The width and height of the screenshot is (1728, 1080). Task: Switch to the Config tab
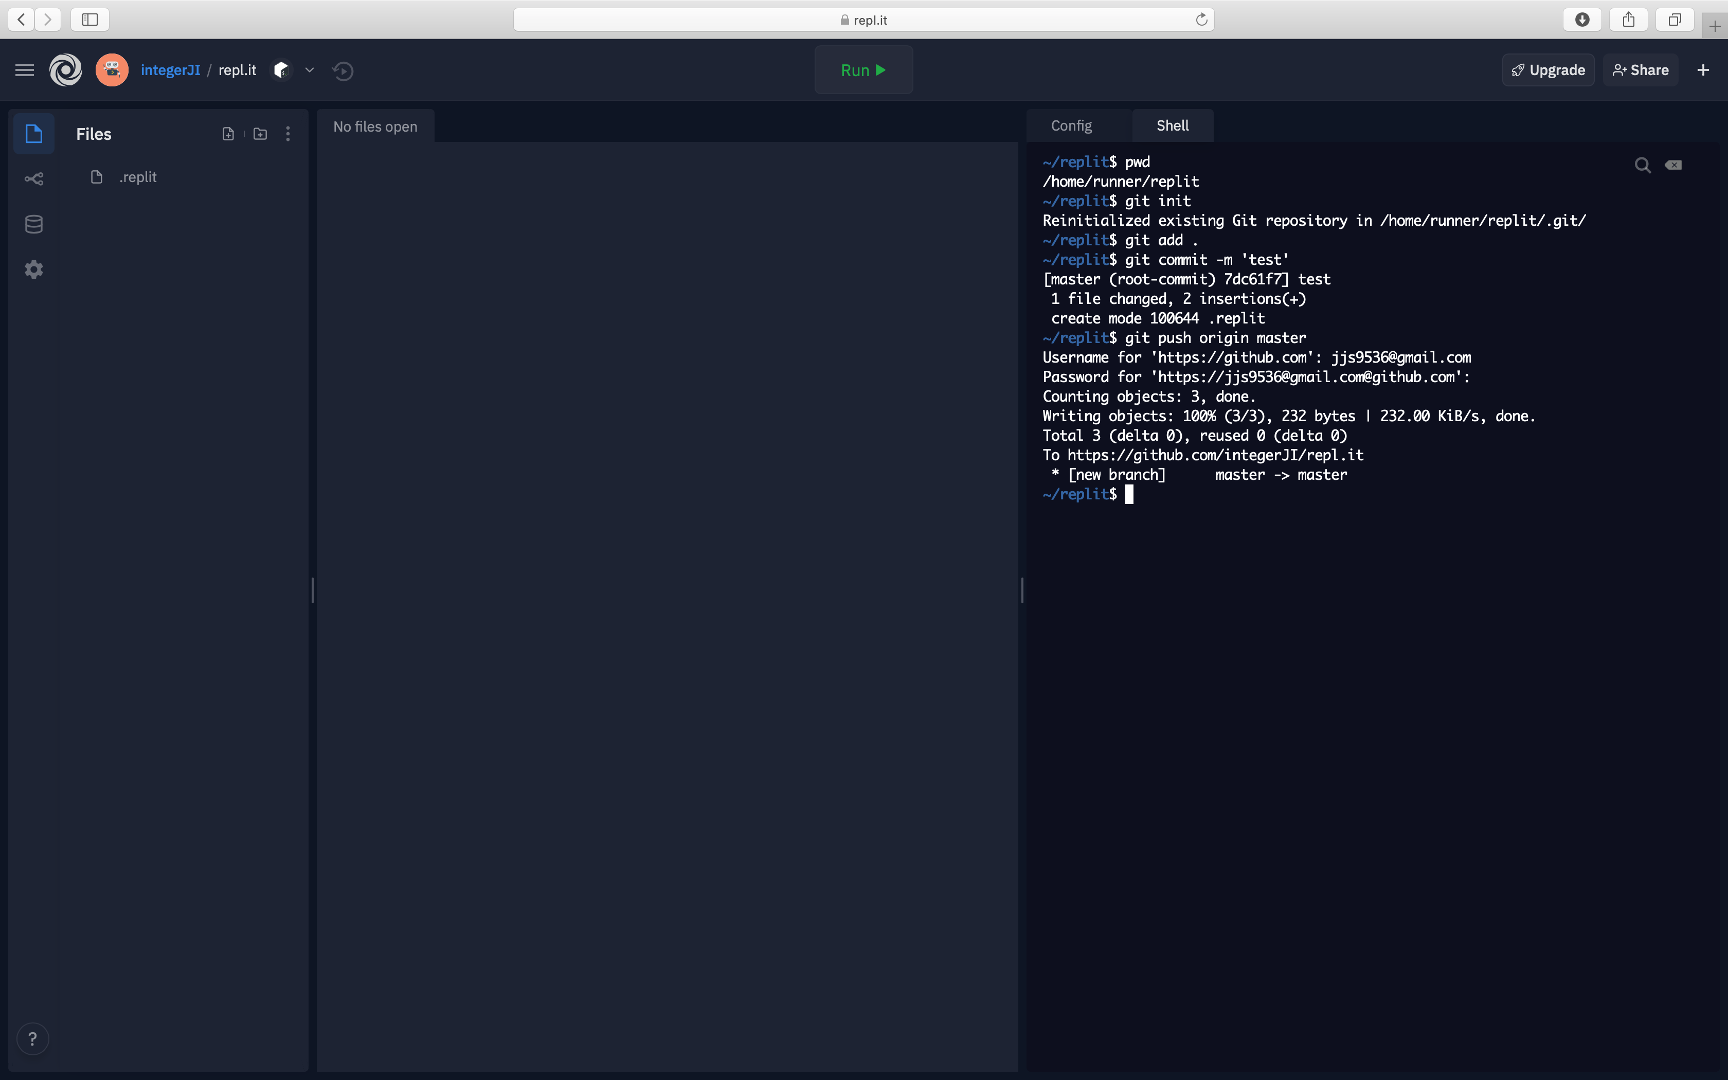1071,126
